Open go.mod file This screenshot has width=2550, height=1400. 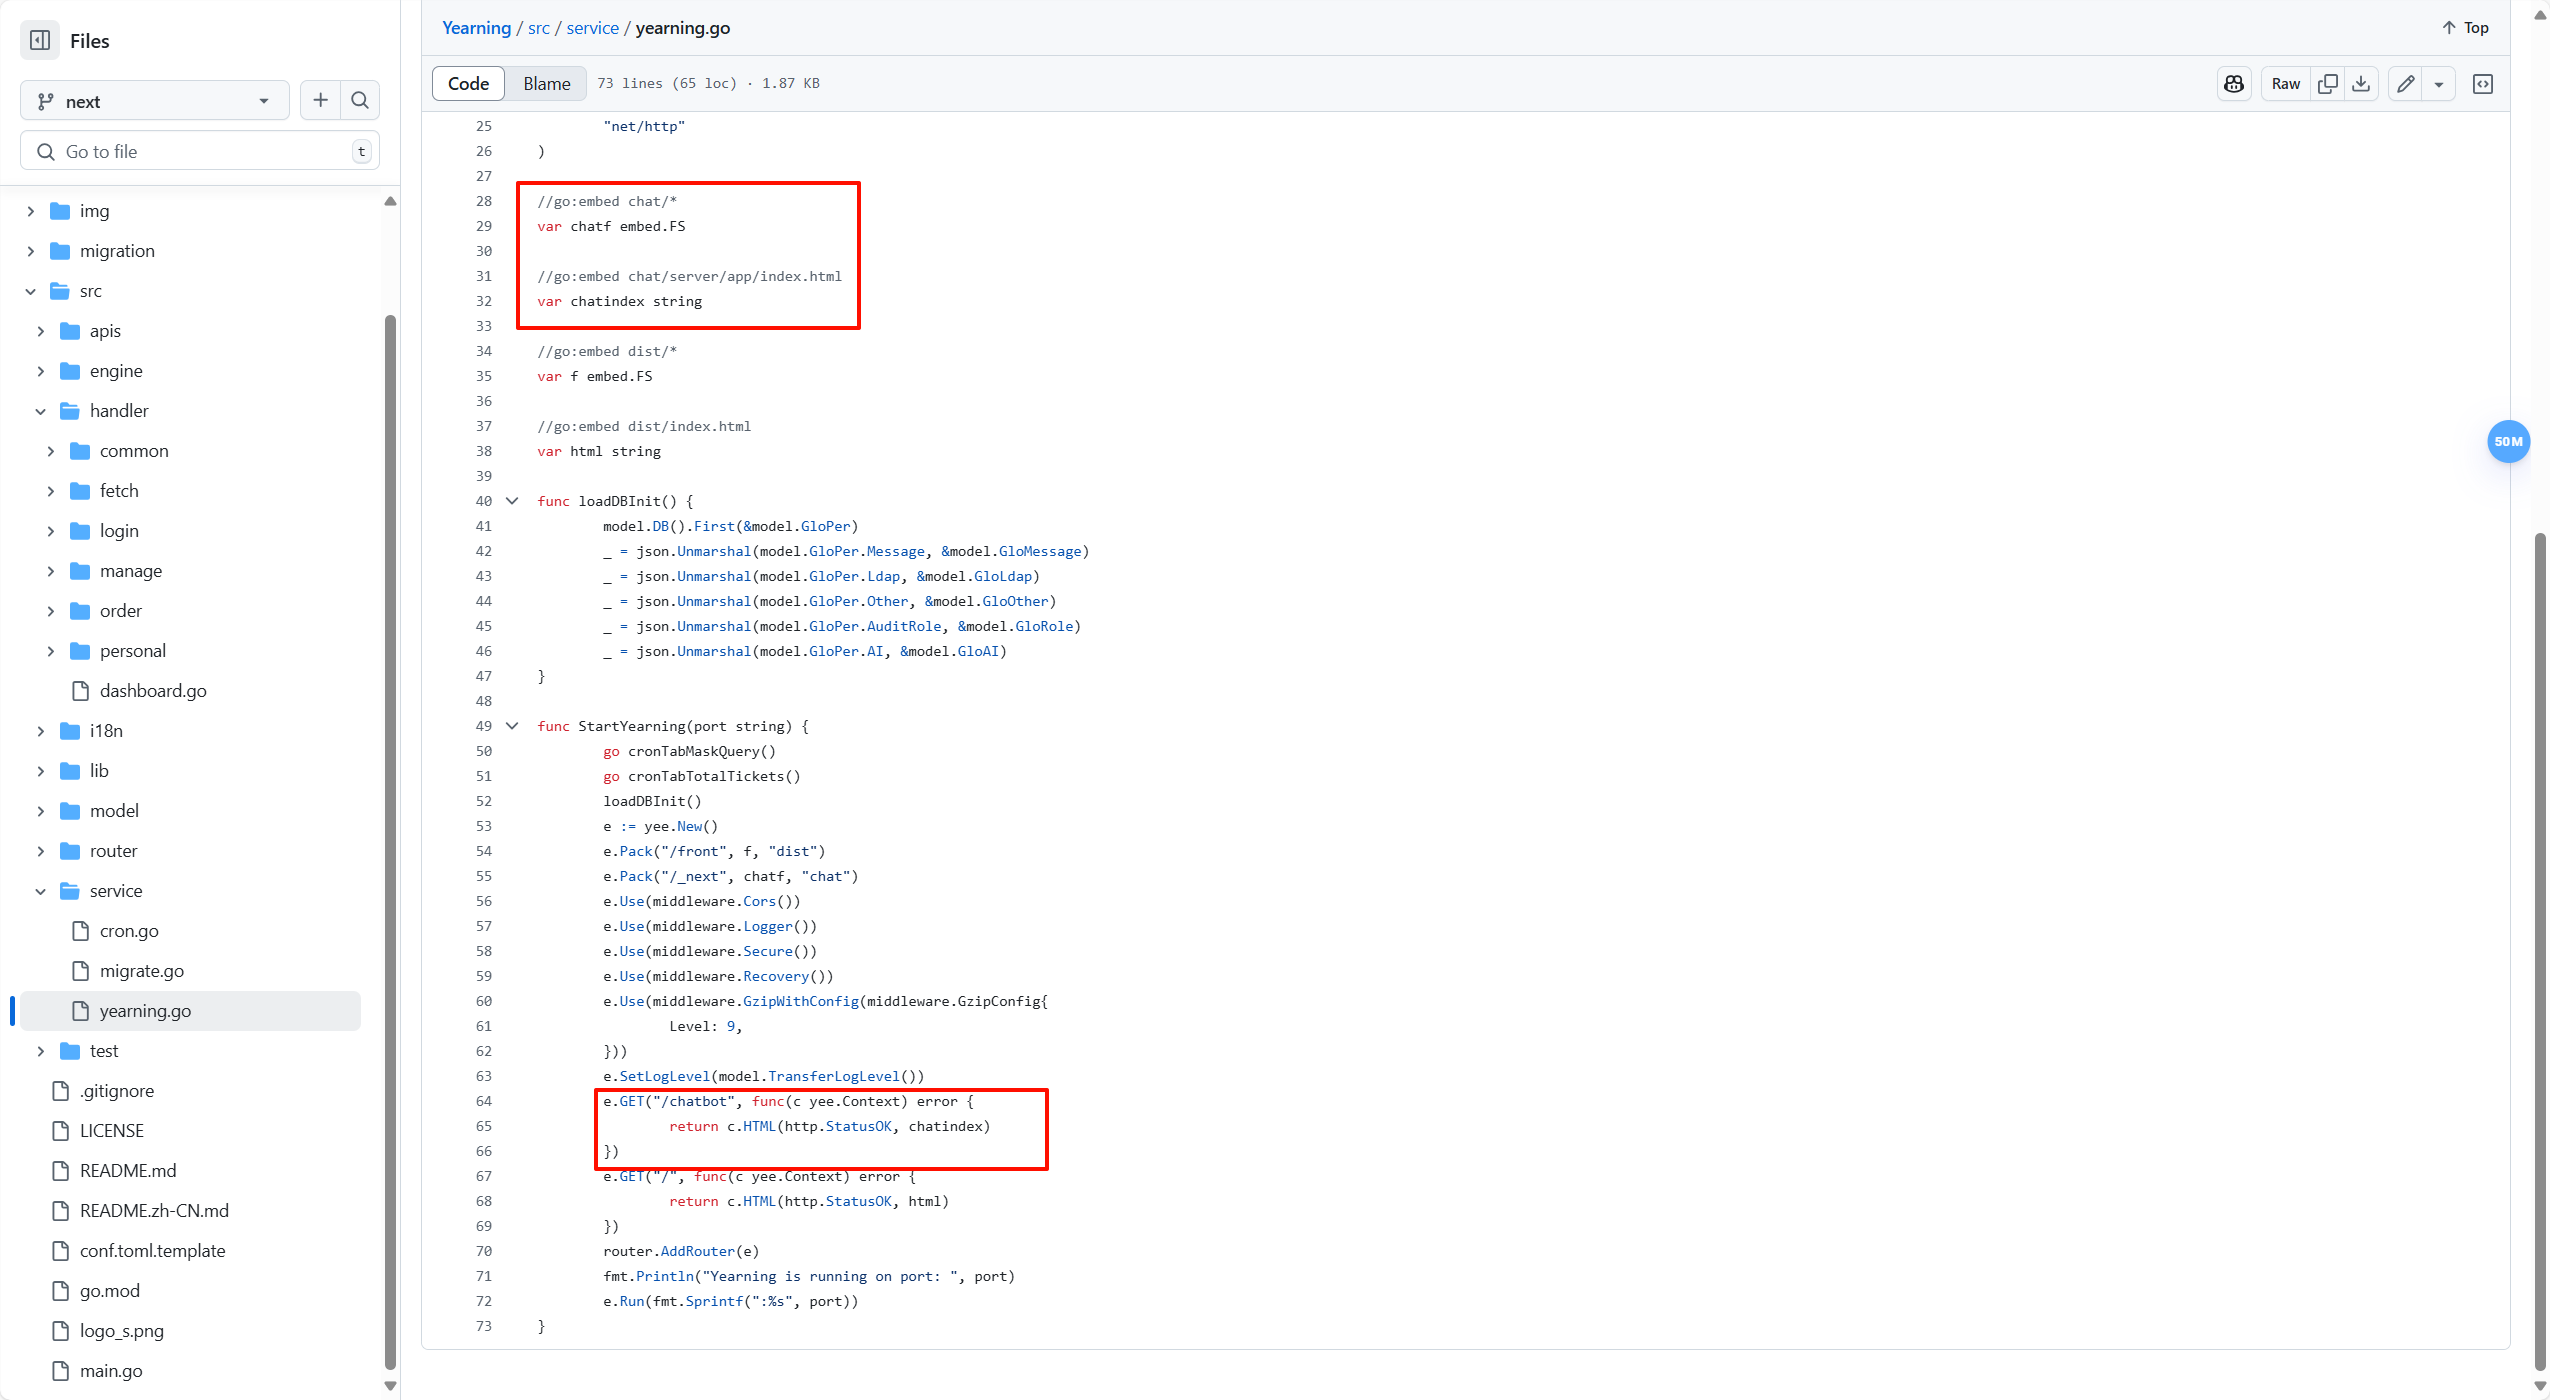point(110,1291)
